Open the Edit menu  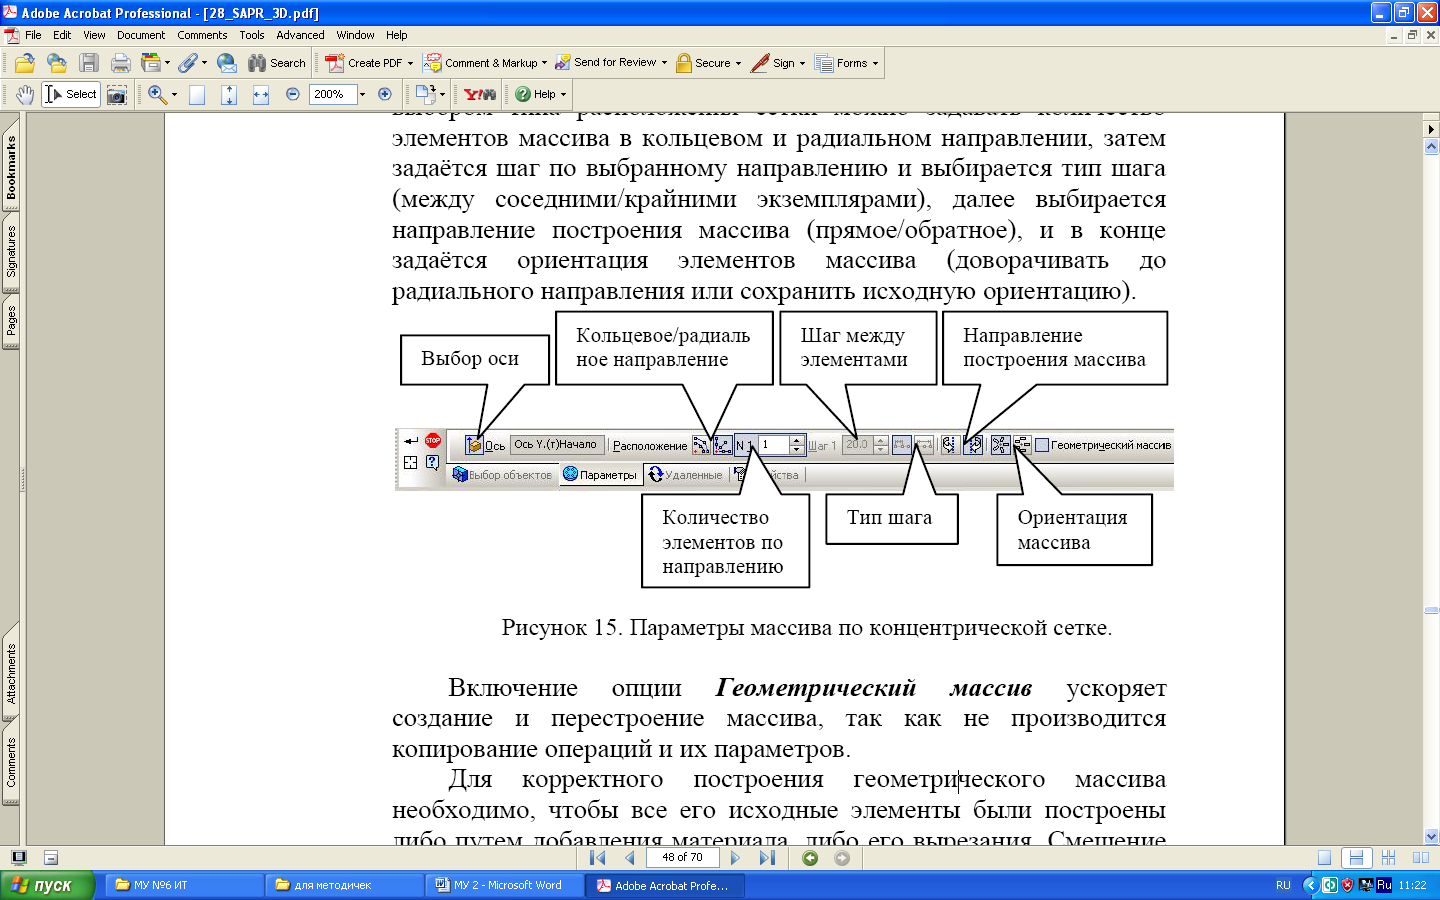pyautogui.click(x=62, y=35)
